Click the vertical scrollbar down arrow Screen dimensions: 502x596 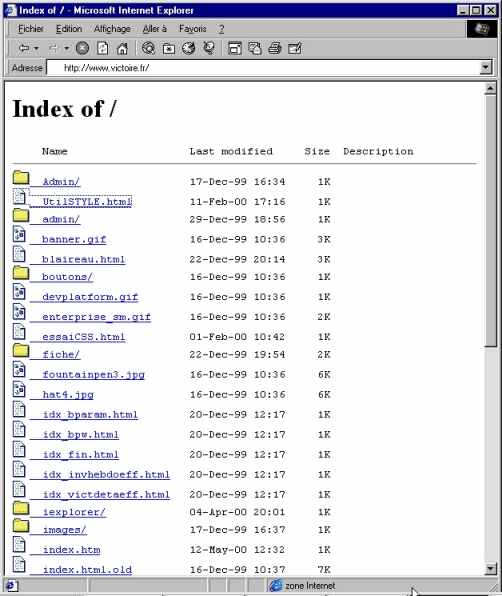pos(490,569)
